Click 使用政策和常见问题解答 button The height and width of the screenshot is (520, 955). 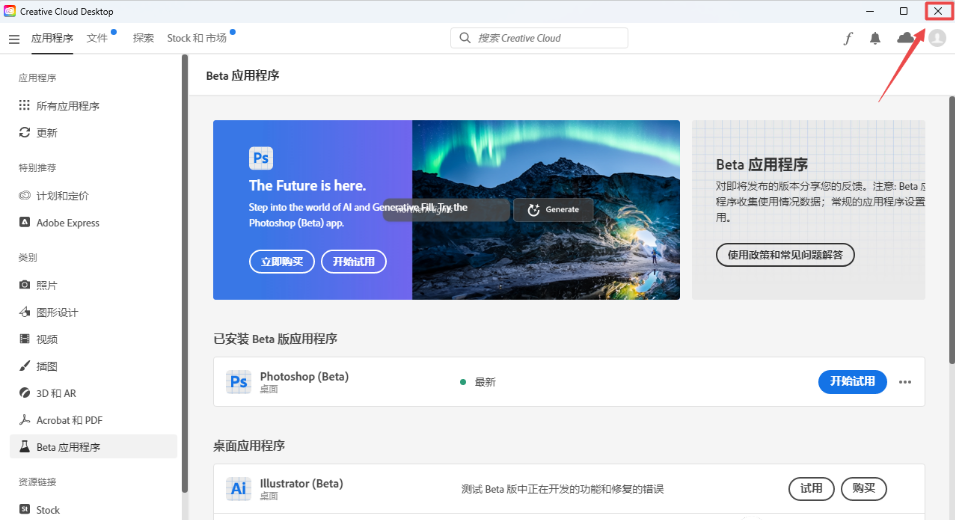click(x=785, y=255)
